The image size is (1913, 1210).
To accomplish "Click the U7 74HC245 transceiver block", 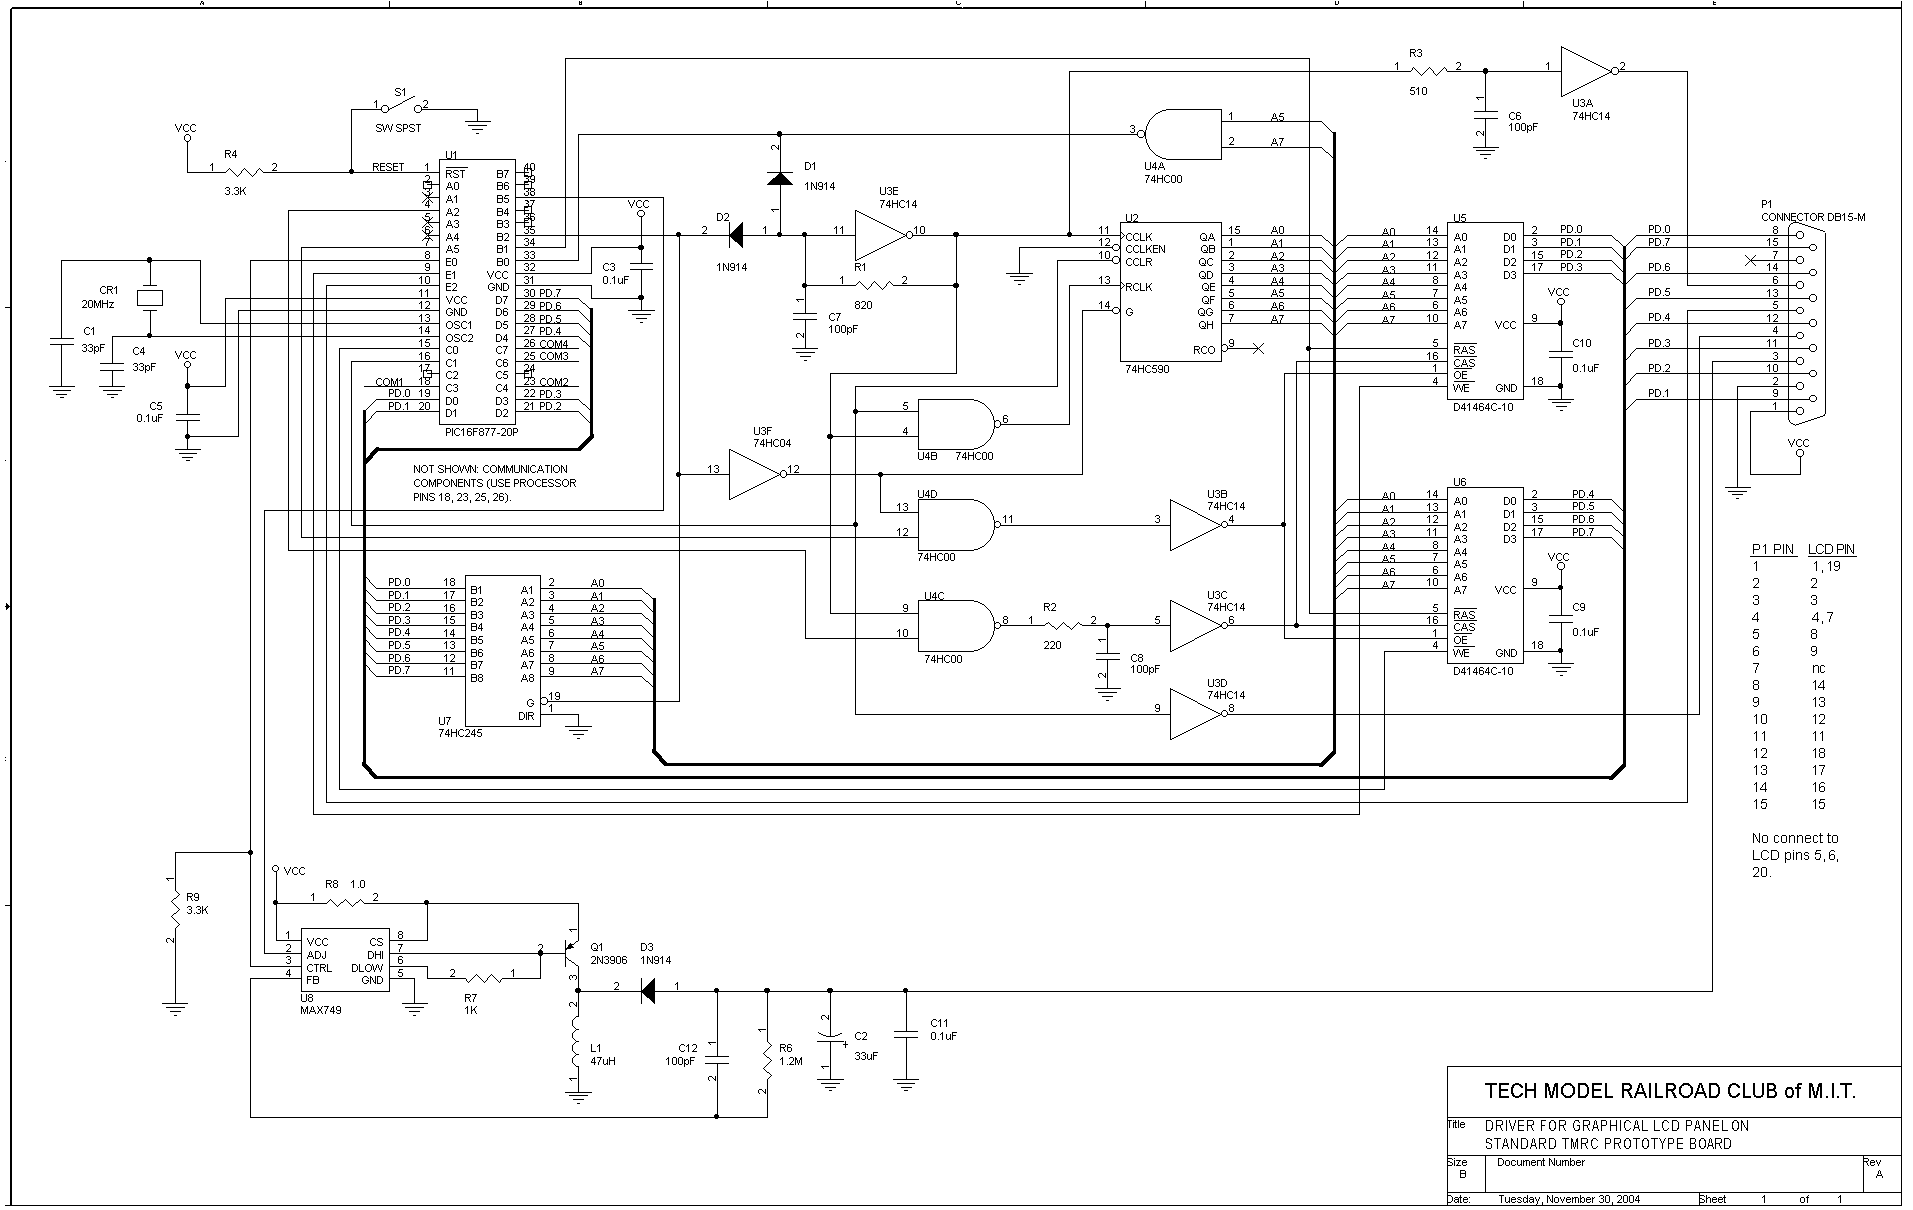I will pyautogui.click(x=502, y=650).
